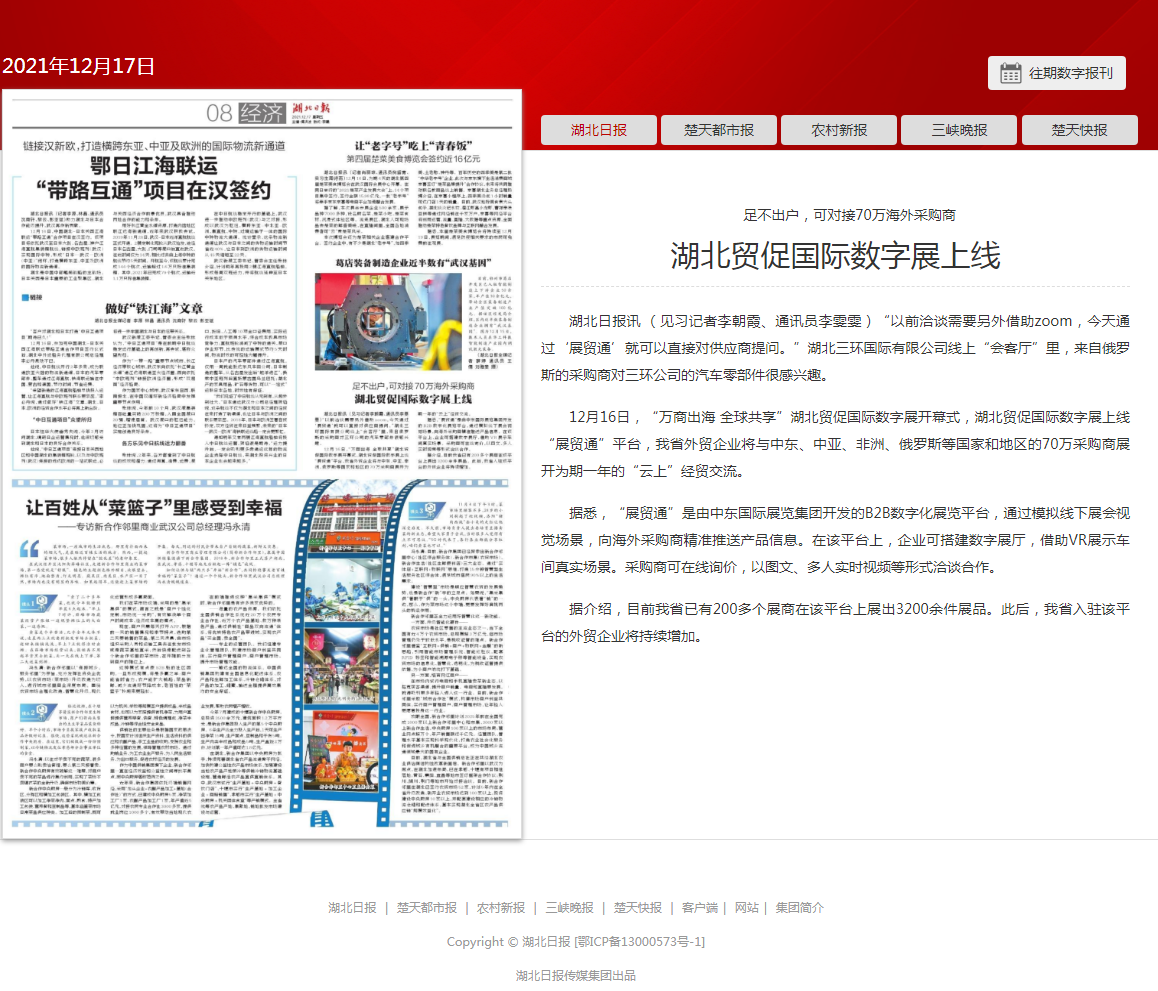Open the 农村新报 footer link
1158x991 pixels.
click(x=501, y=908)
